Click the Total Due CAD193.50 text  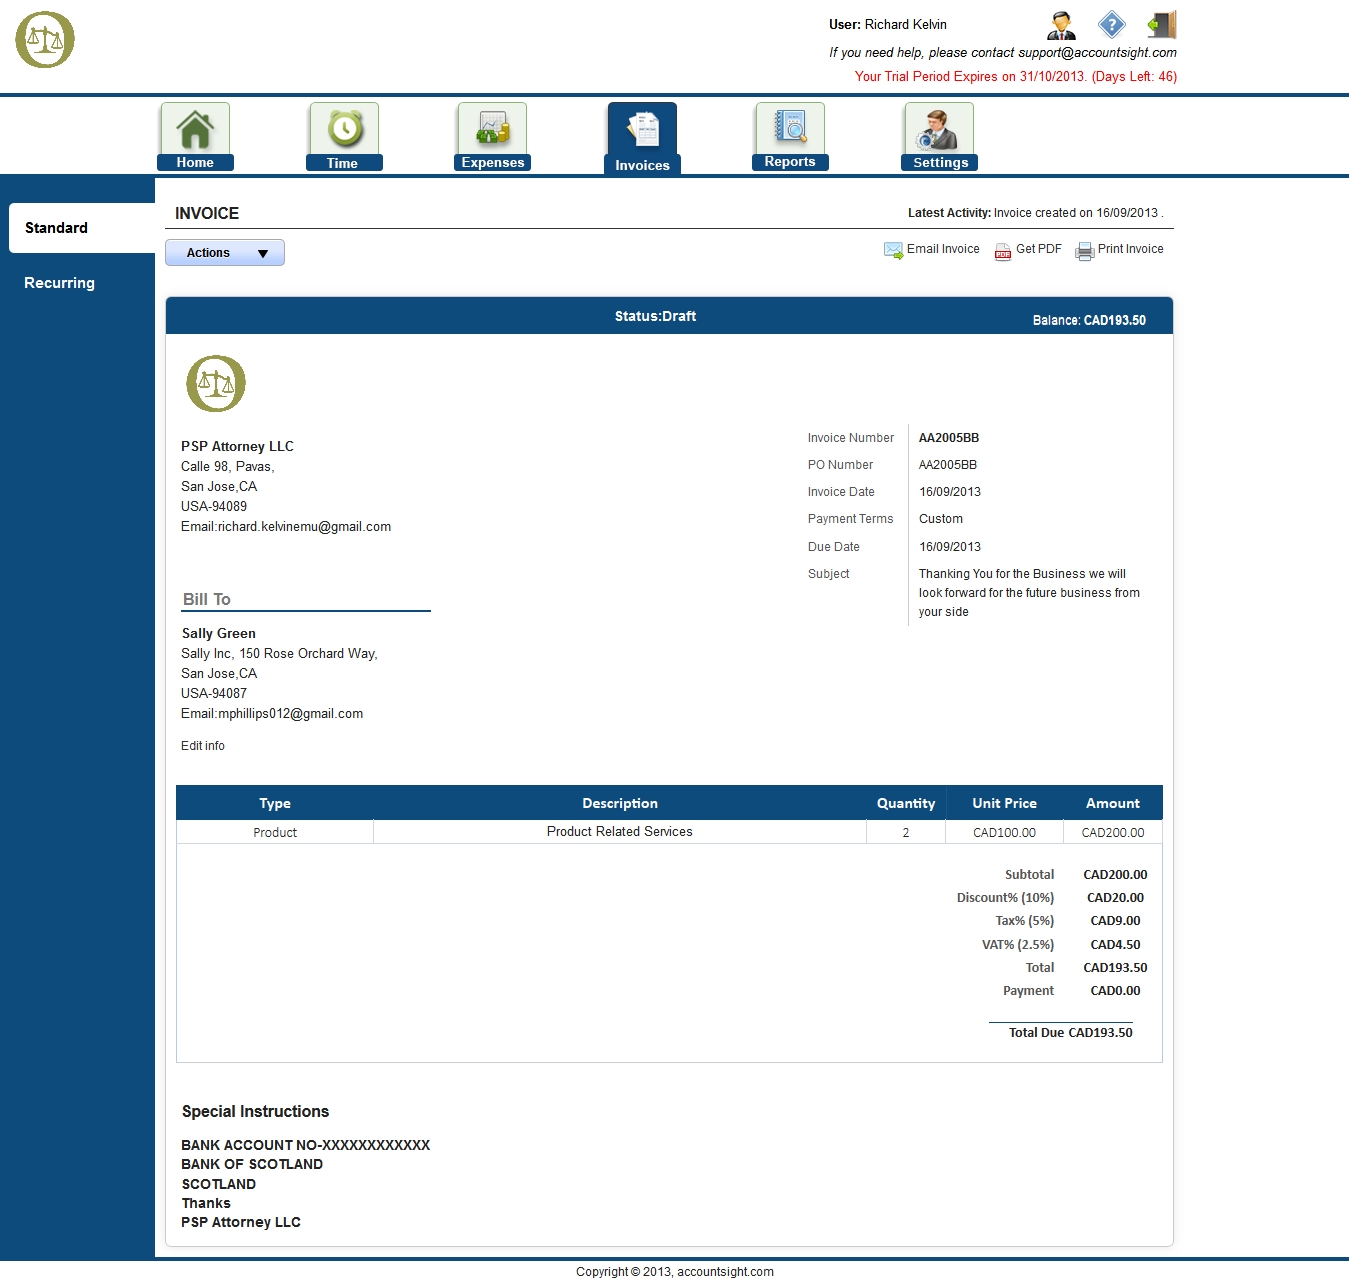pos(1071,1032)
